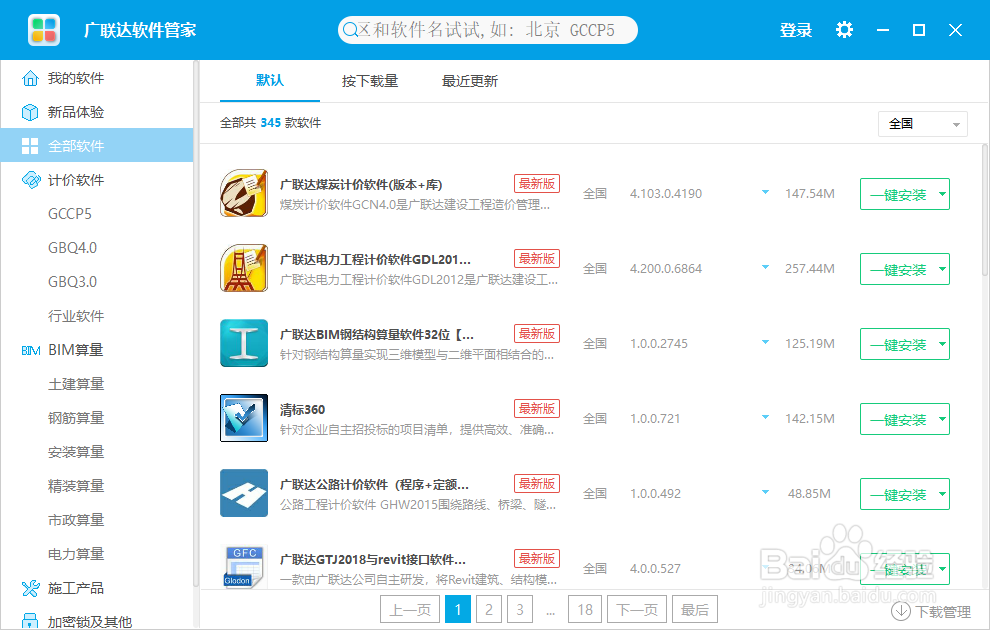Click the sidebar vertical scrollbar
Screen dimensions: 990x630
pos(196,324)
